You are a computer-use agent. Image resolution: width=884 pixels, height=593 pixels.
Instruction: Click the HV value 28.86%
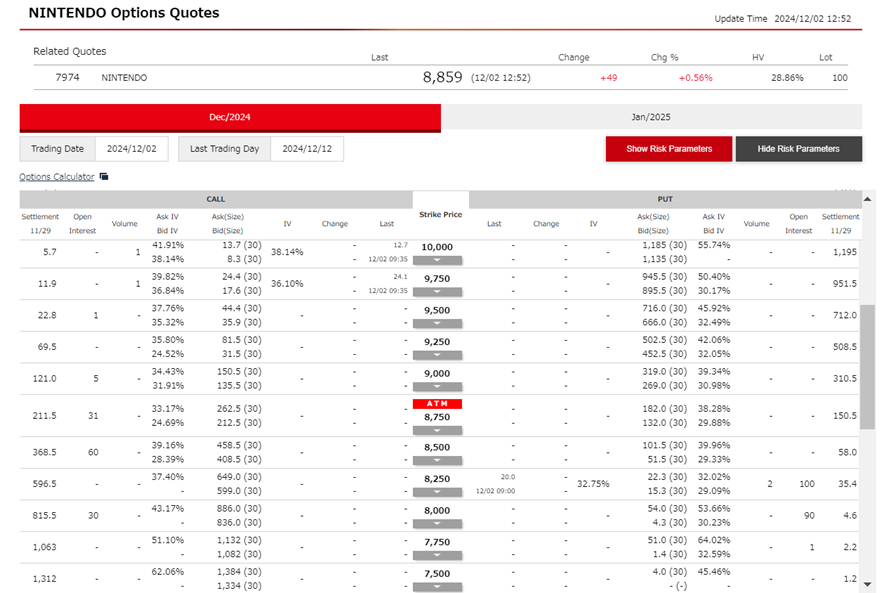point(787,78)
